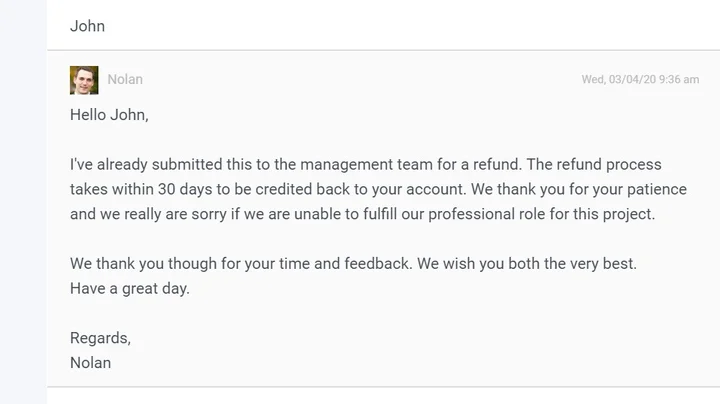Click the word "patience" in the message
The height and width of the screenshot is (404, 720).
(x=624, y=188)
